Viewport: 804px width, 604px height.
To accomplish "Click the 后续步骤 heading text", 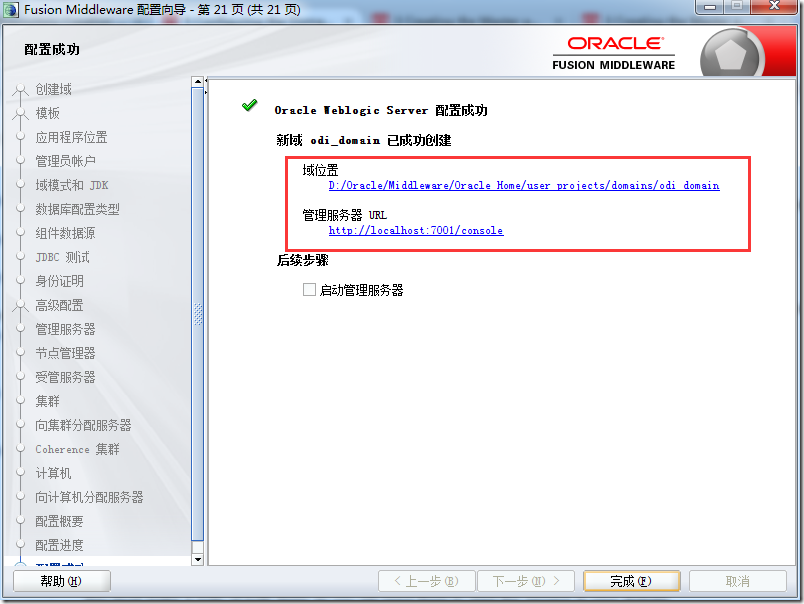I will pyautogui.click(x=303, y=260).
